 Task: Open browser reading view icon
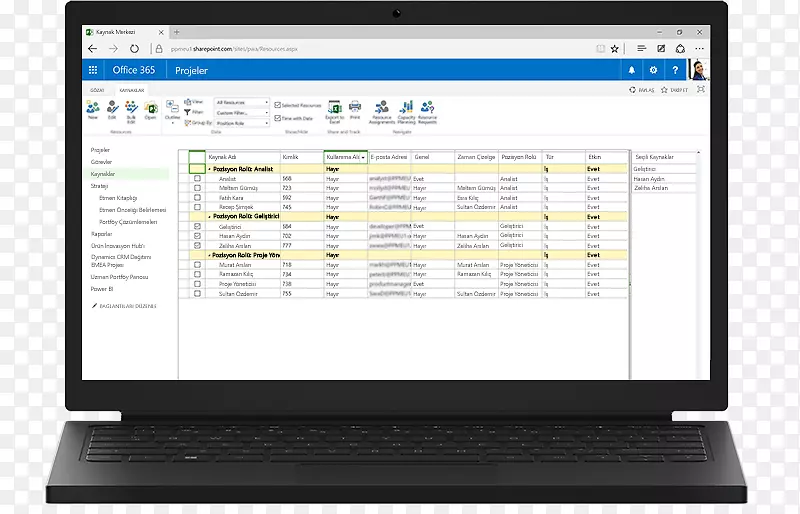pyautogui.click(x=601, y=48)
